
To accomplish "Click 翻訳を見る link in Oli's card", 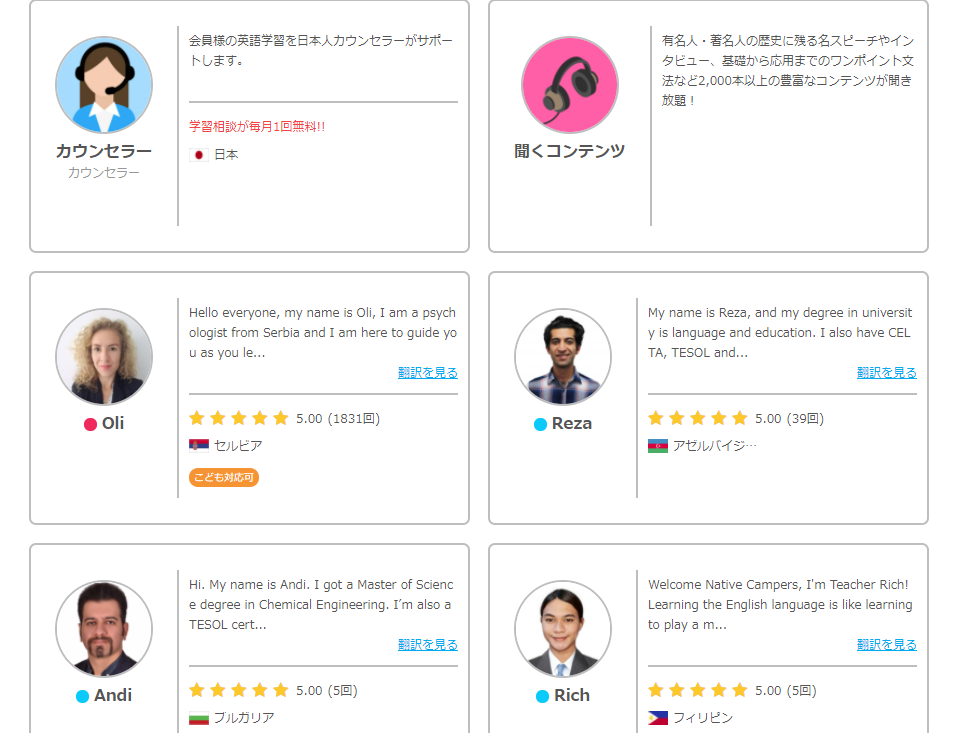I will coord(427,373).
